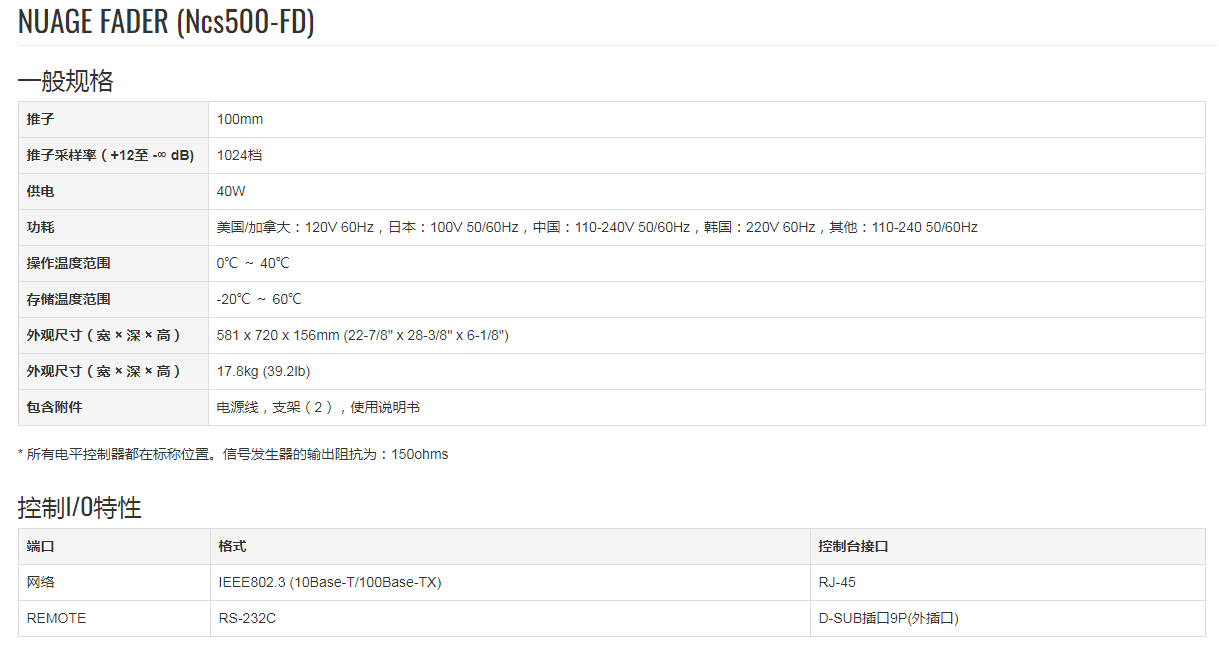
Task: Click the 包含附件 row label
Action: pos(55,407)
